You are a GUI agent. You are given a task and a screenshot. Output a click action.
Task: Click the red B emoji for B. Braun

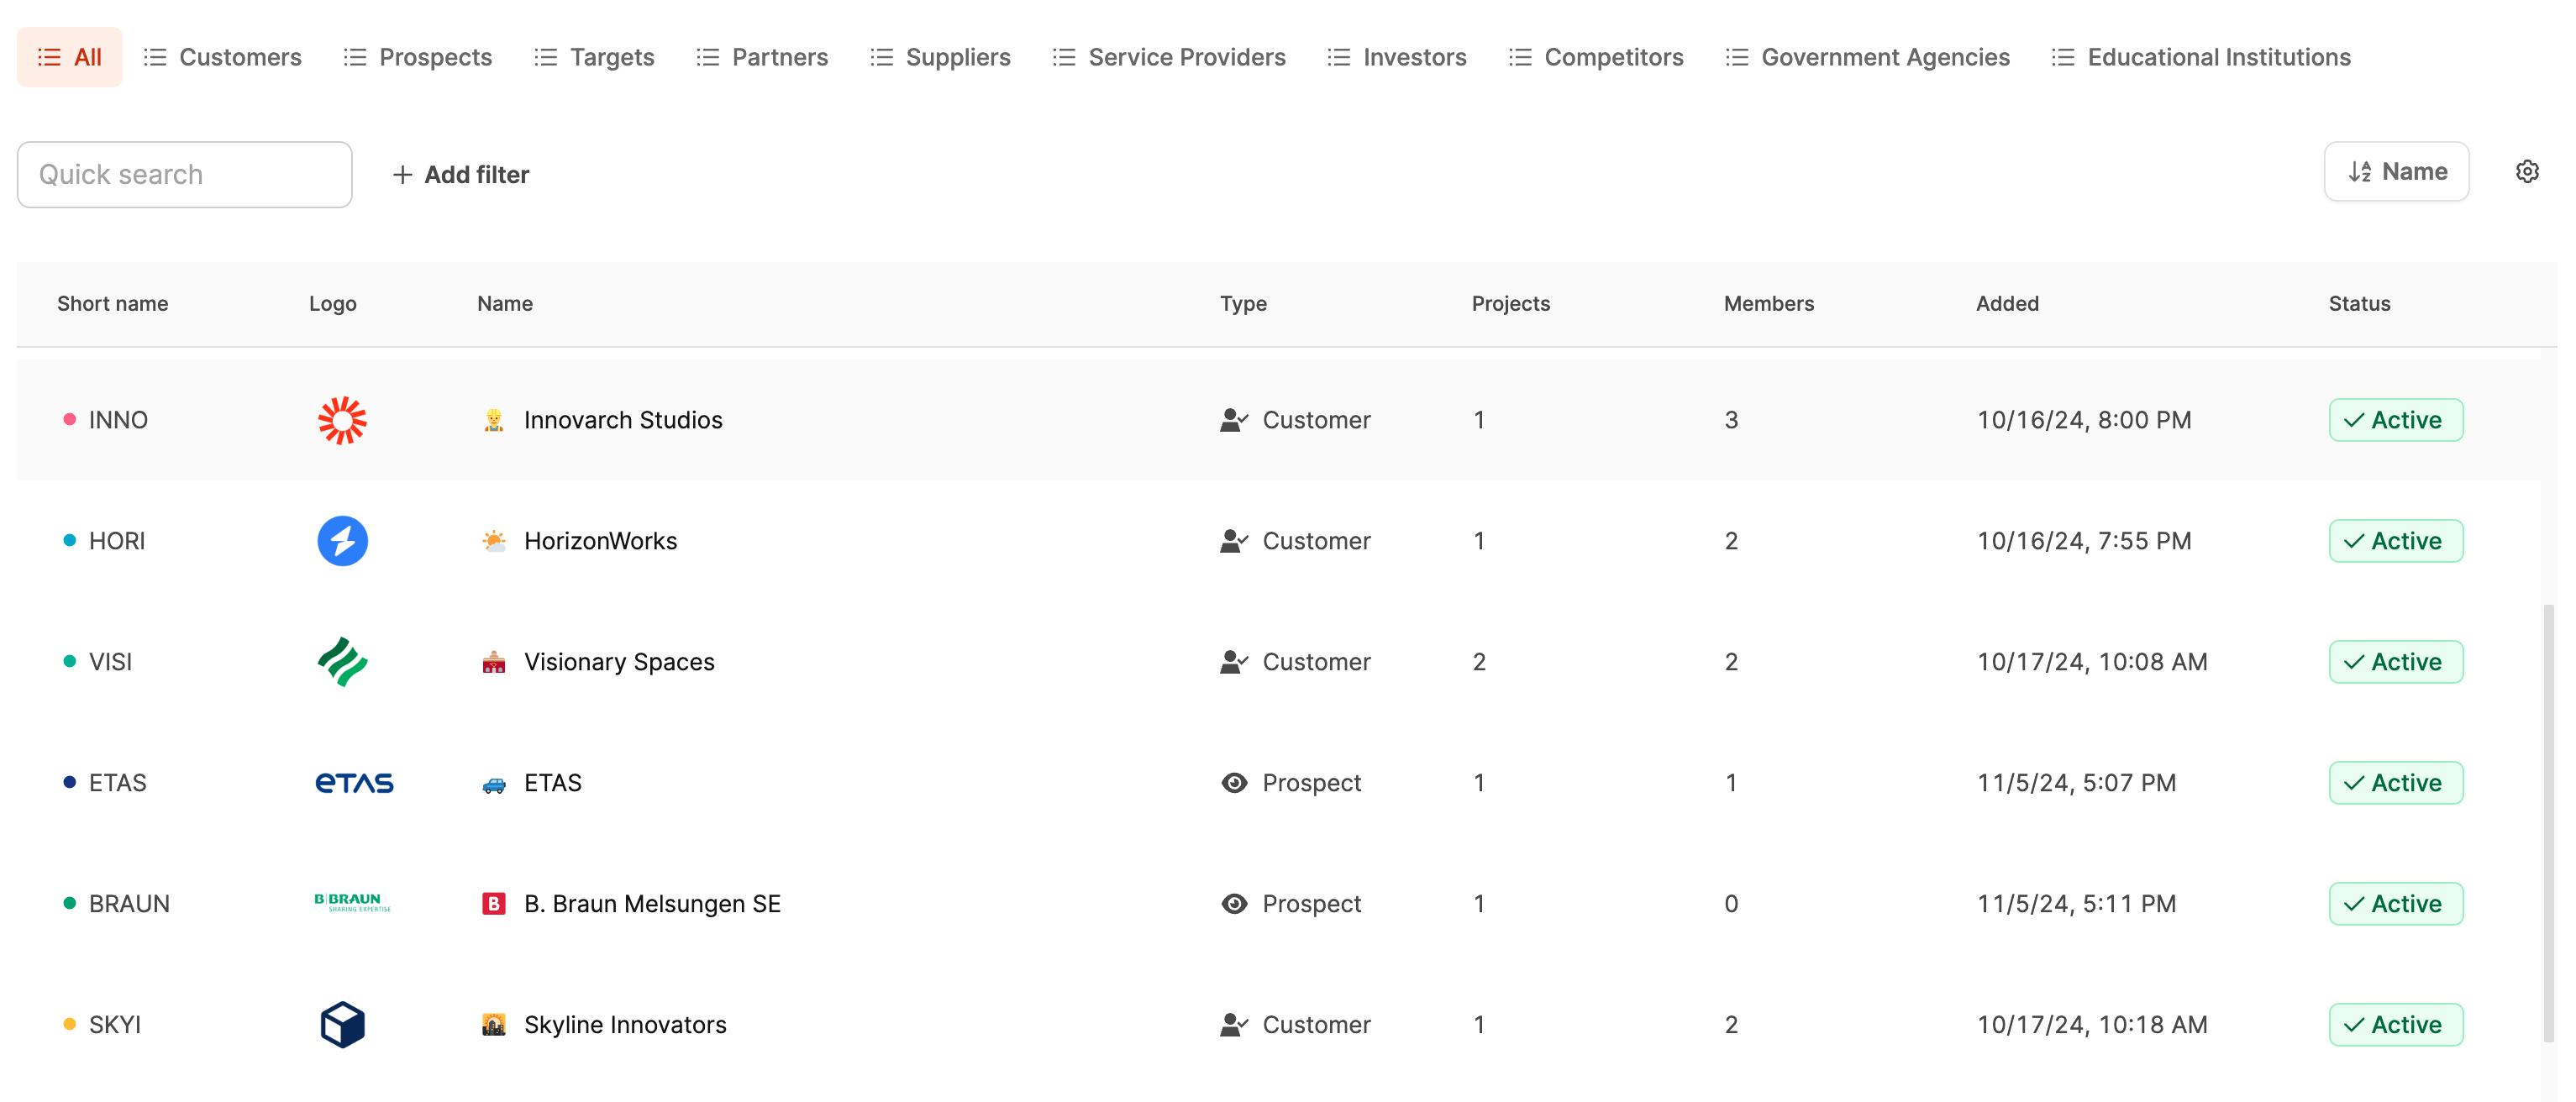point(493,904)
